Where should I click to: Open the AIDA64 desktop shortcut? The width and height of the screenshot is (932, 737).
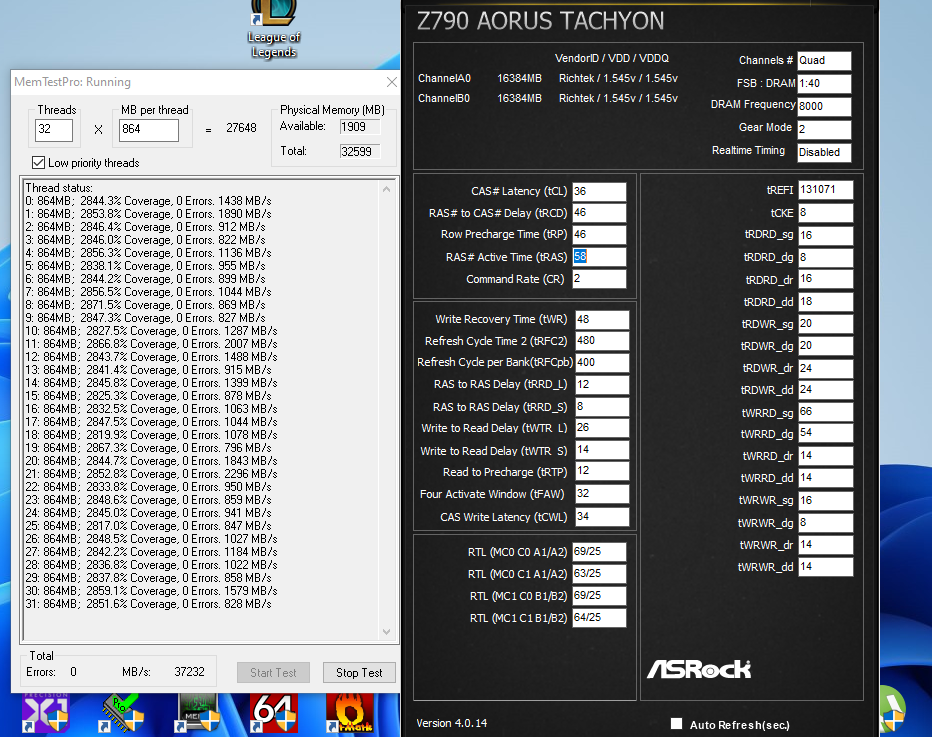coord(274,712)
